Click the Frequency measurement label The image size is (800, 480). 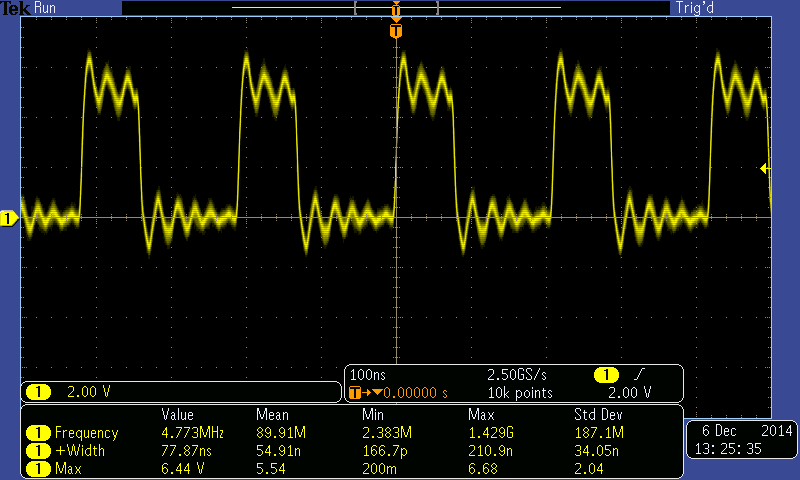coord(86,433)
